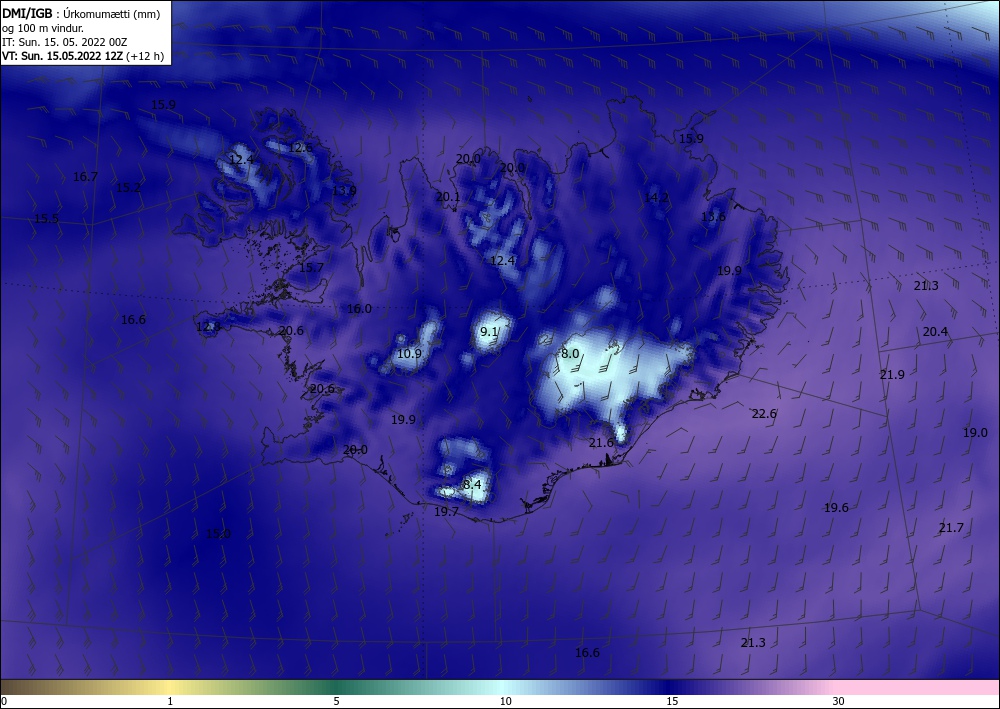This screenshot has width=1000, height=709.
Task: Click the 15.2 value on the map
Action: tap(128, 187)
